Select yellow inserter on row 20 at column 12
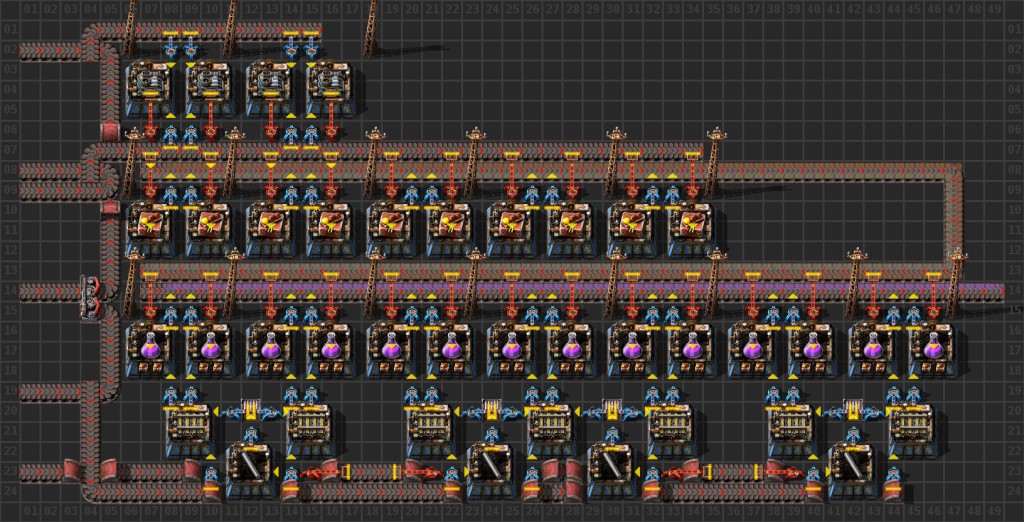Viewport: 1024px width, 522px height. coord(249,411)
